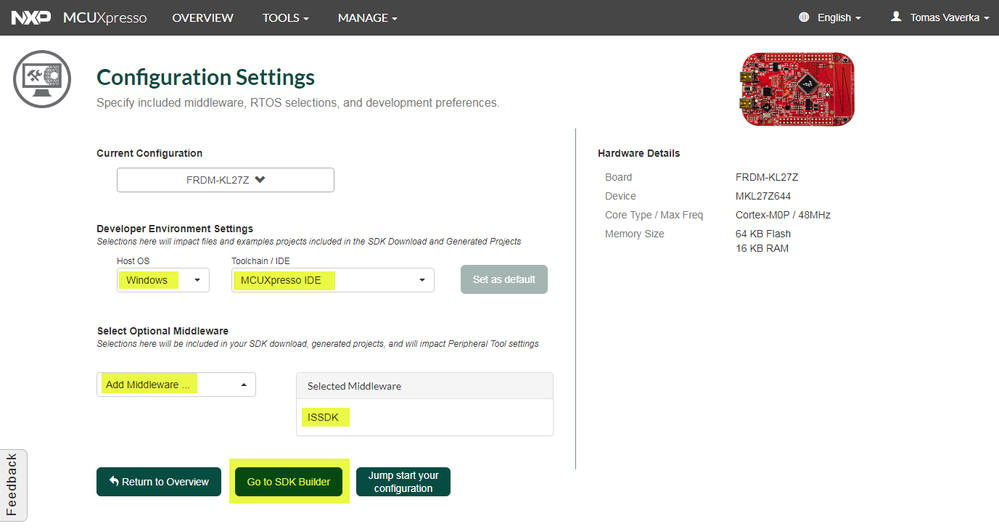This screenshot has width=999, height=529.
Task: Click the Set as default button
Action: click(x=504, y=279)
